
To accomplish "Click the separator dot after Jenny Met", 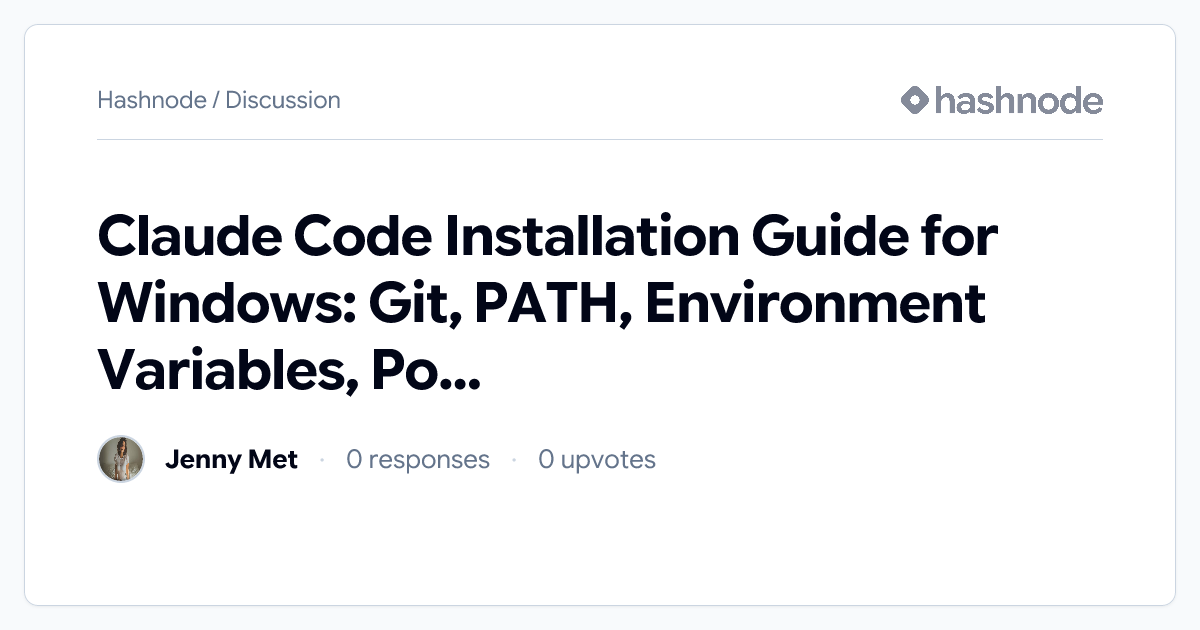I will pyautogui.click(x=322, y=459).
